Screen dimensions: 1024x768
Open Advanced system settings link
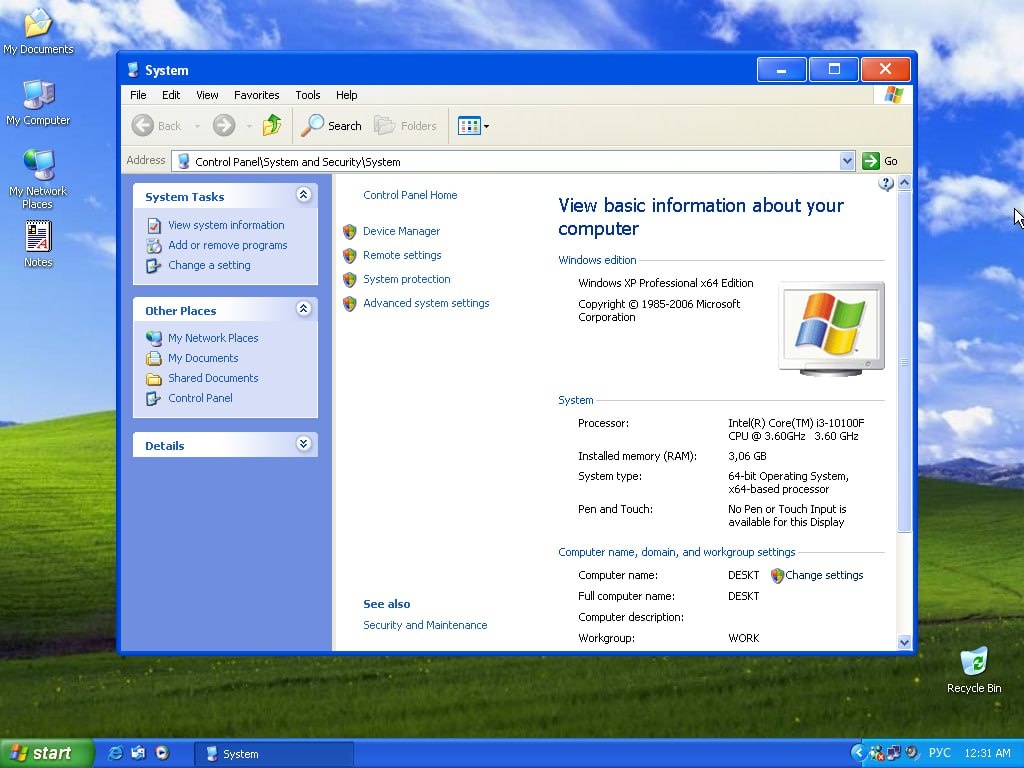[426, 304]
